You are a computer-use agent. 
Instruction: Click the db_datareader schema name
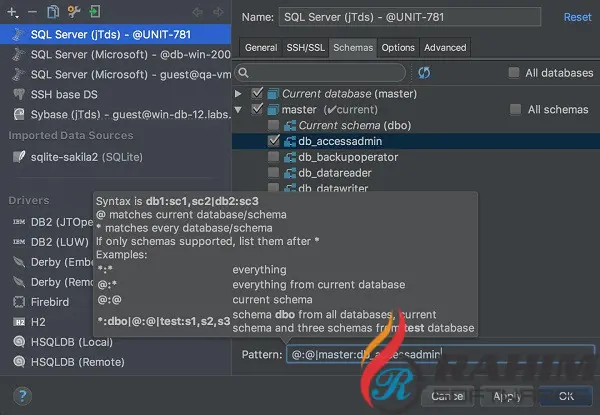point(335,173)
